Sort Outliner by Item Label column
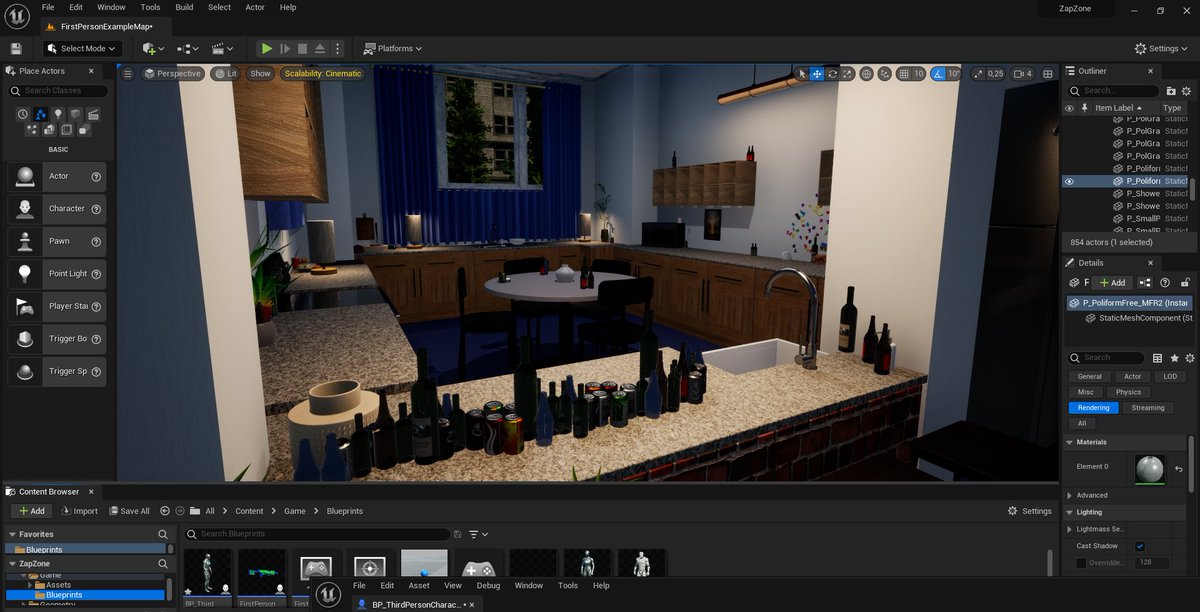This screenshot has height=612, width=1200. 1118,108
